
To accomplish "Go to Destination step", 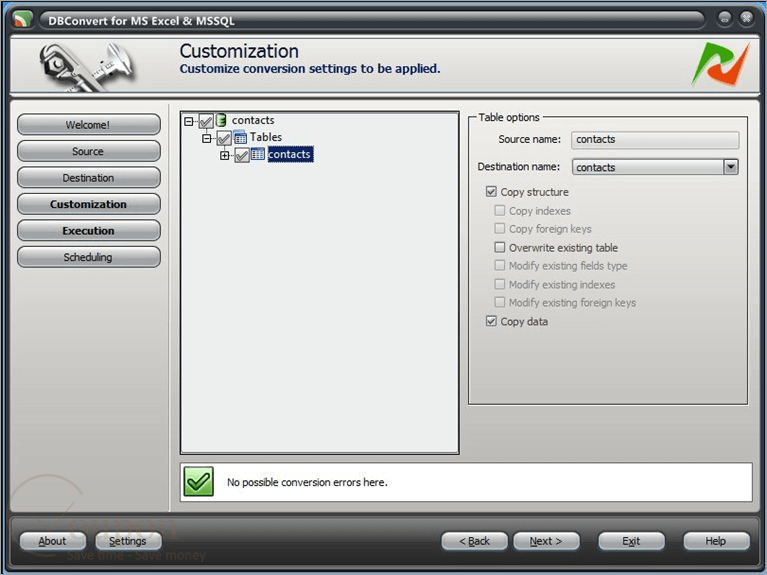I will (89, 178).
